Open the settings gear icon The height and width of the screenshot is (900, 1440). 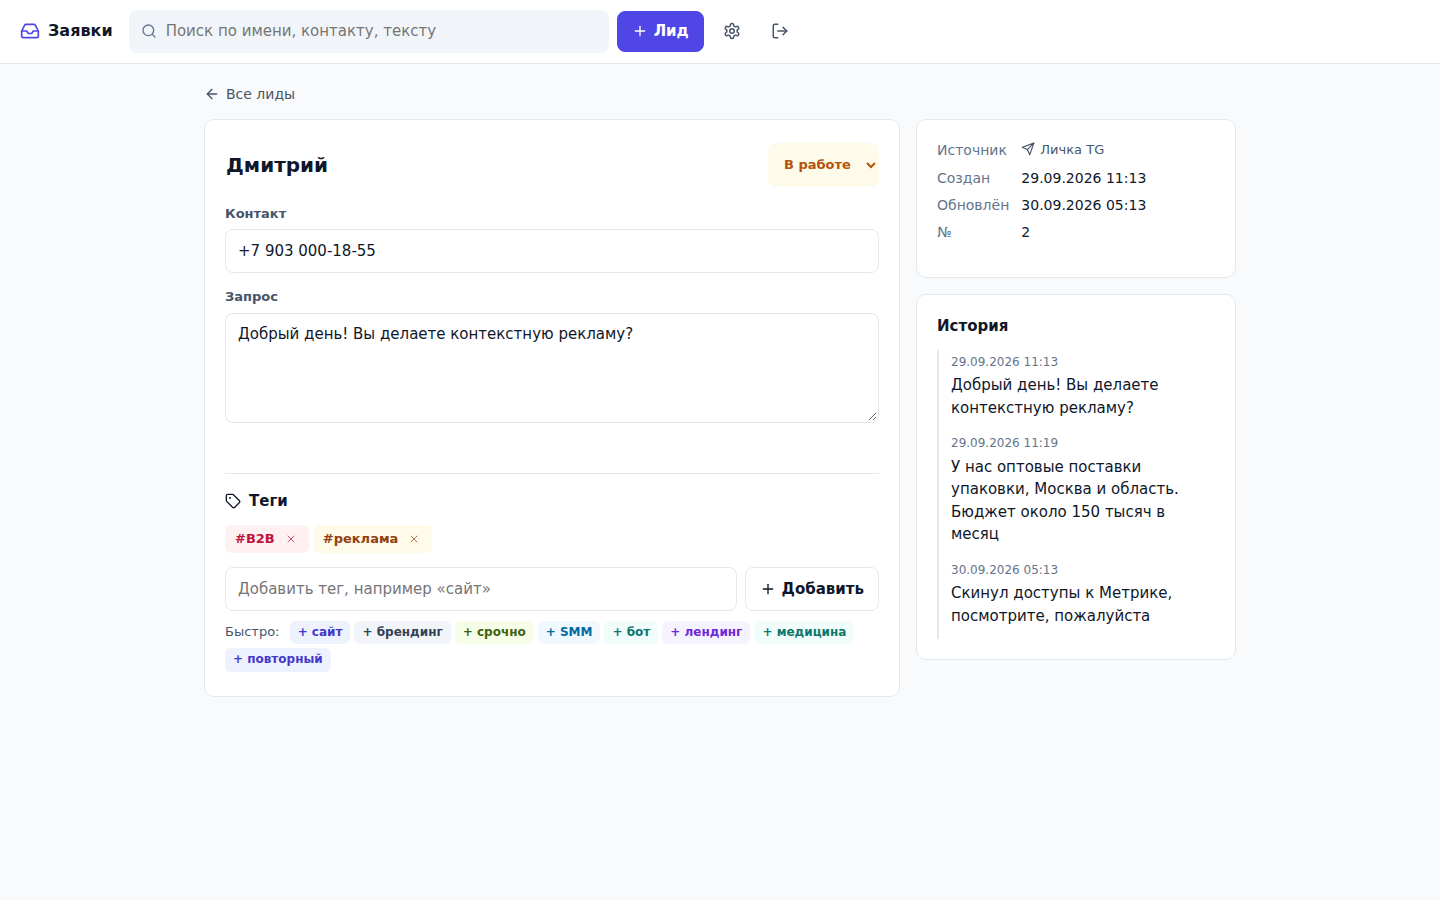[732, 31]
